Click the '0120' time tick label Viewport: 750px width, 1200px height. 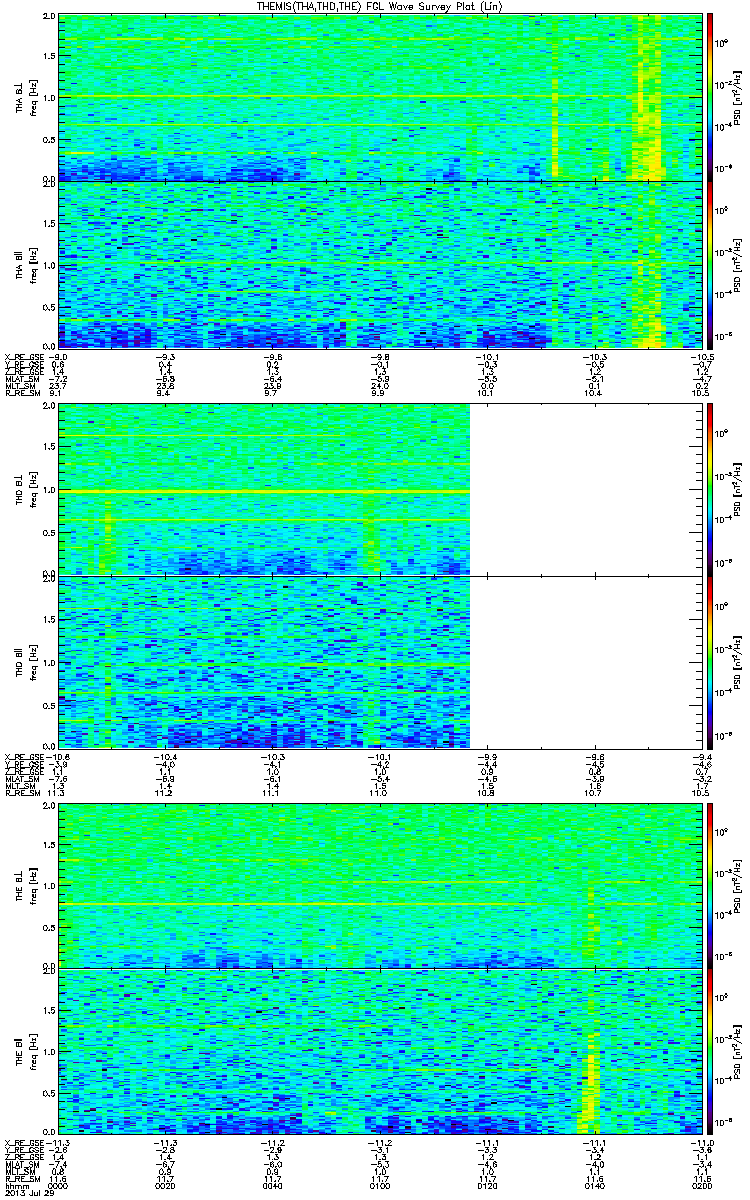click(488, 1186)
